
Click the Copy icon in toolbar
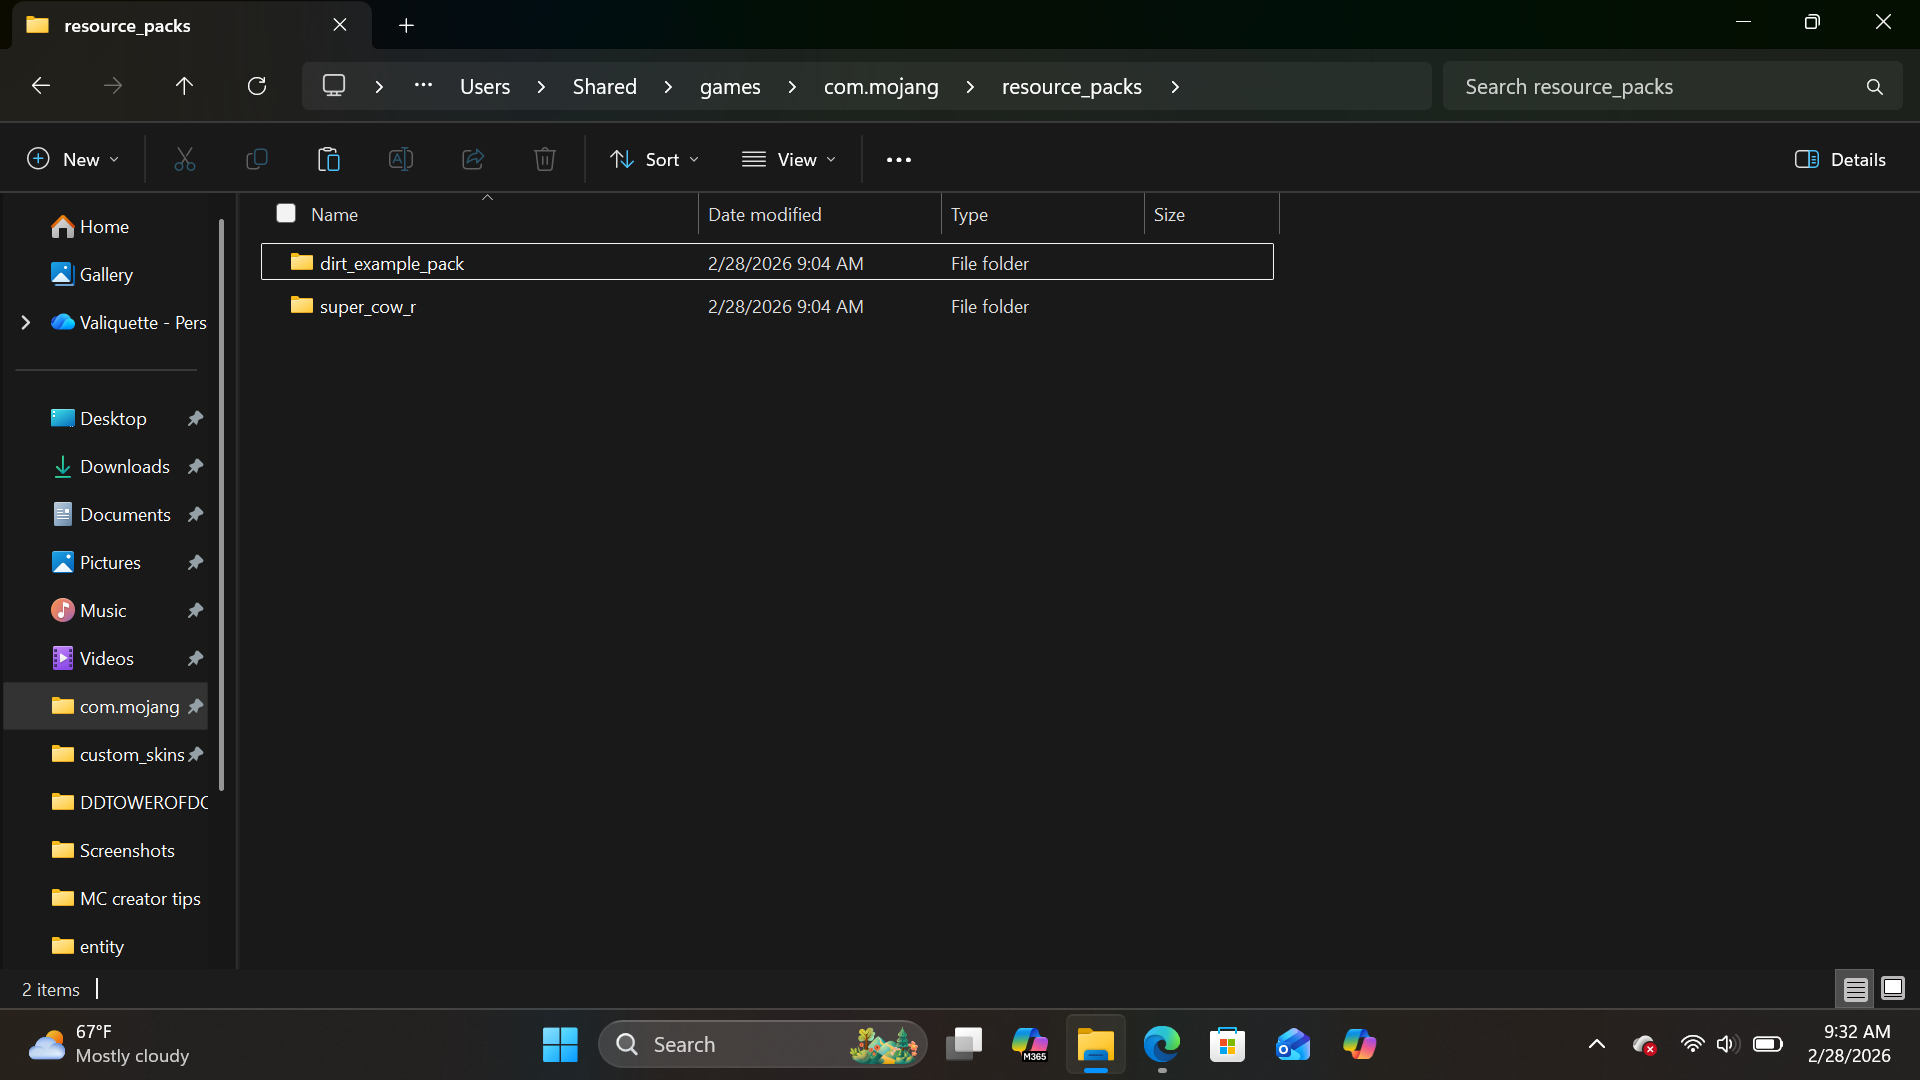(257, 159)
